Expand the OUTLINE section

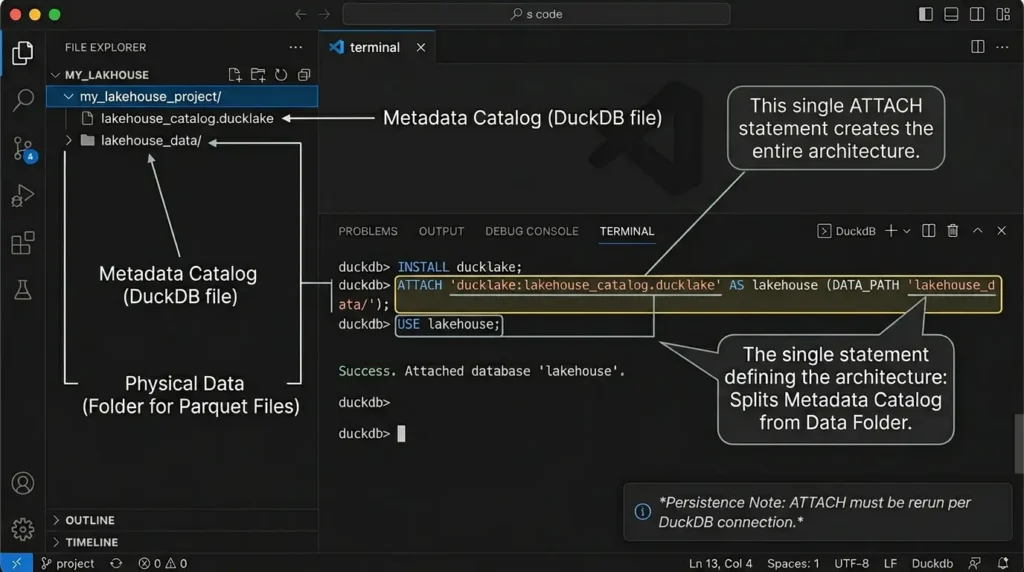[56, 520]
